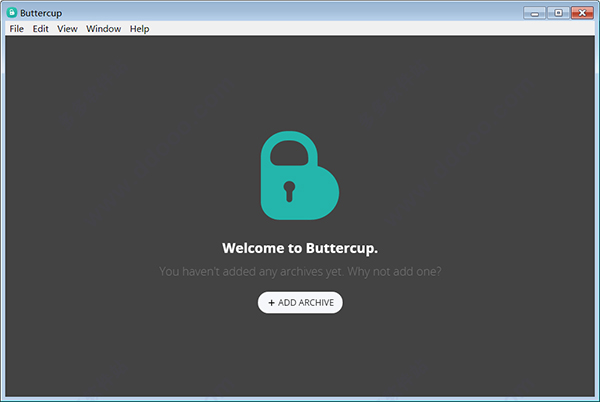This screenshot has width=600, height=402.
Task: Click the large teal padlock logo
Action: coord(300,176)
